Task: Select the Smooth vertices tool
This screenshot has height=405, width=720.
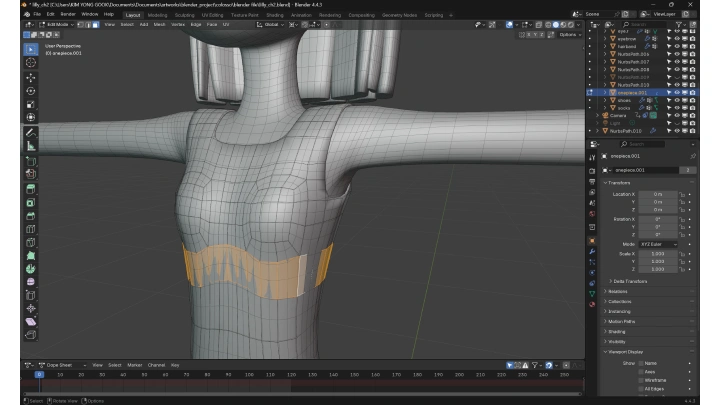Action: click(x=31, y=281)
